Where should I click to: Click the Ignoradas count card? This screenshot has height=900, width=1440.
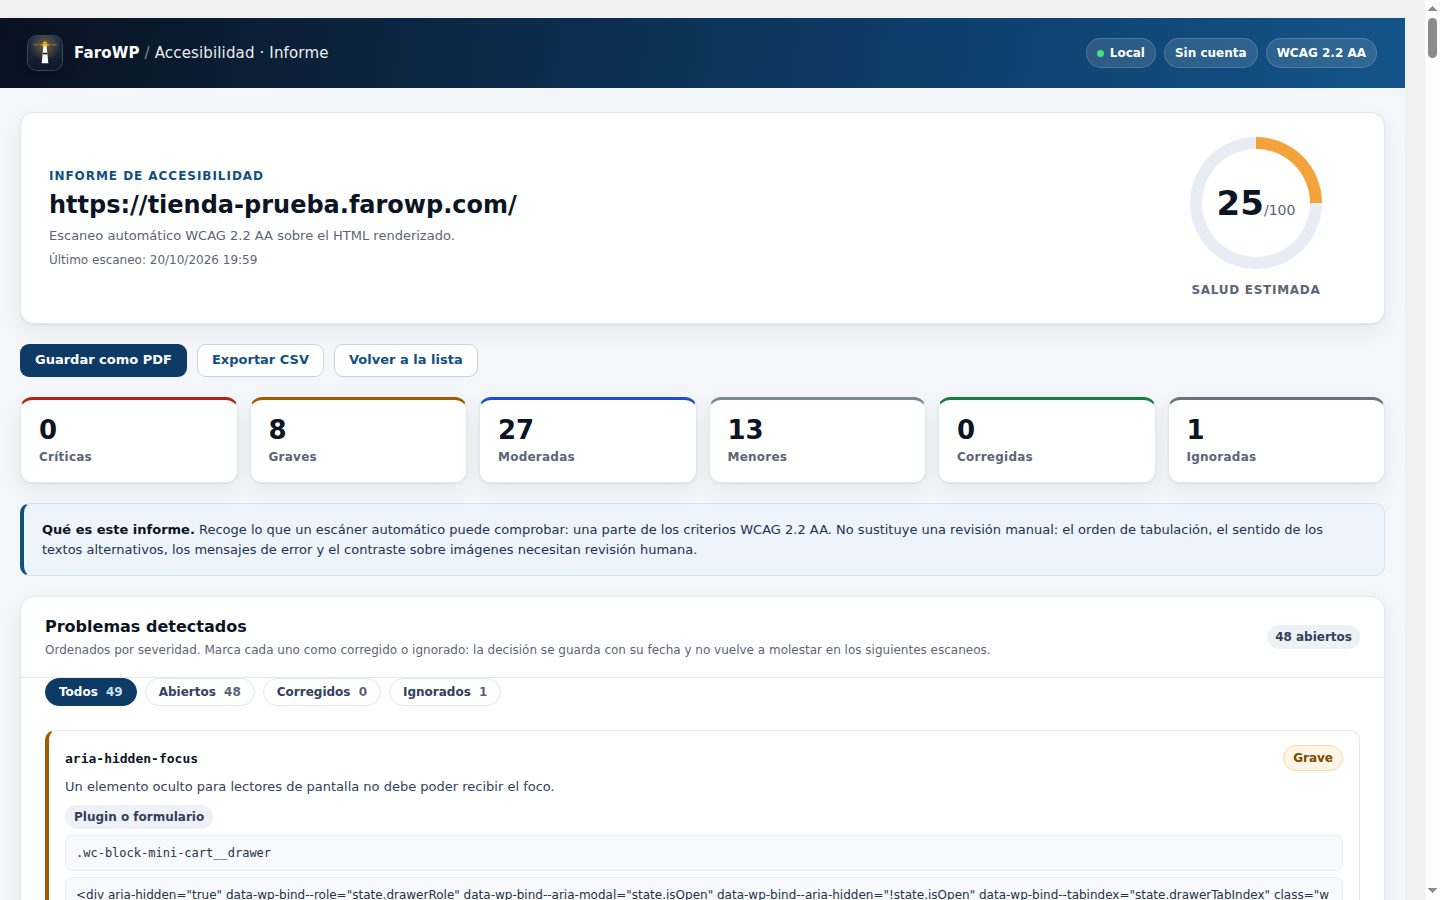[x=1276, y=440]
